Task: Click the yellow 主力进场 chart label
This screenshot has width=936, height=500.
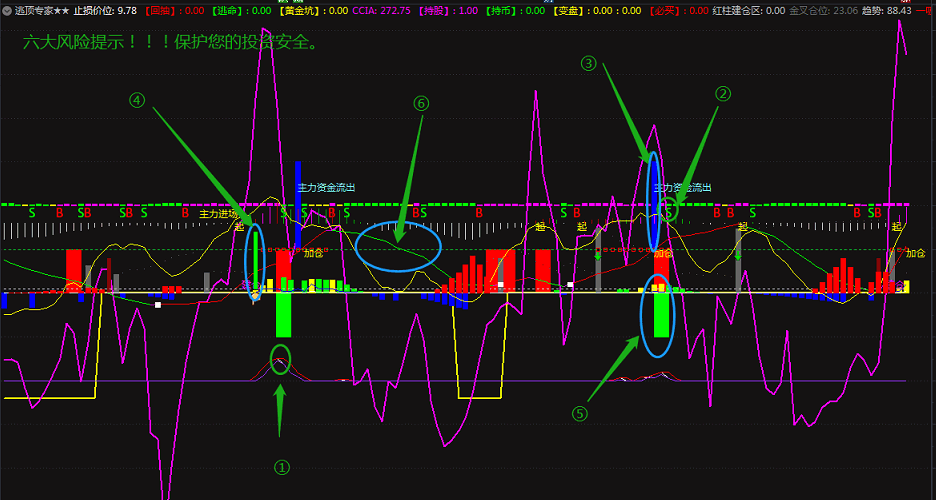Action: pyautogui.click(x=218, y=214)
